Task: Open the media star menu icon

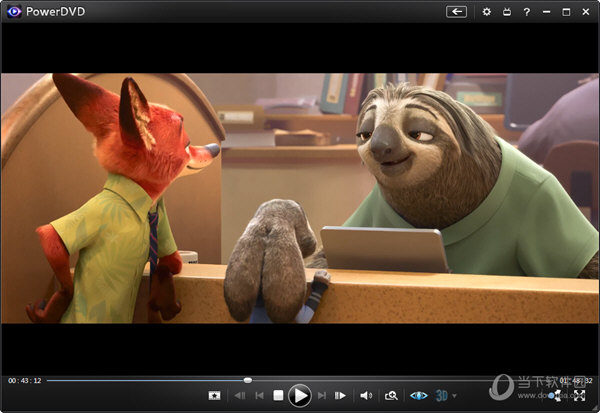Action: (214, 395)
